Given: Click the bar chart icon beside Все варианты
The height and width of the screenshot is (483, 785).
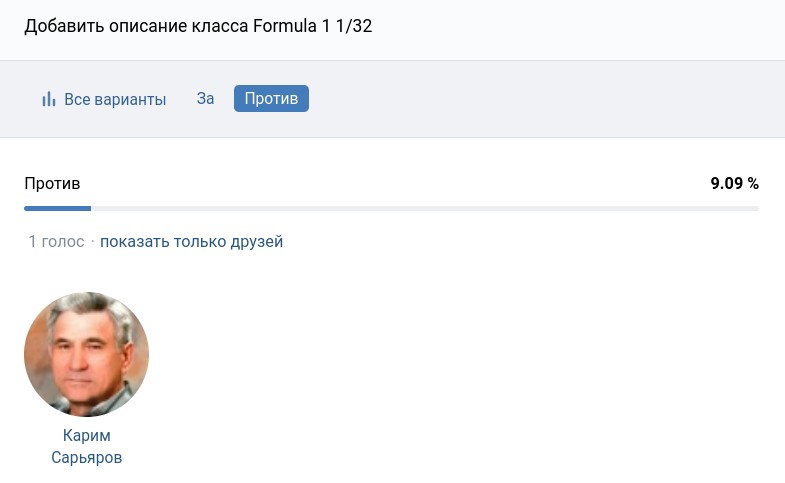Looking at the screenshot, I should (x=48, y=99).
